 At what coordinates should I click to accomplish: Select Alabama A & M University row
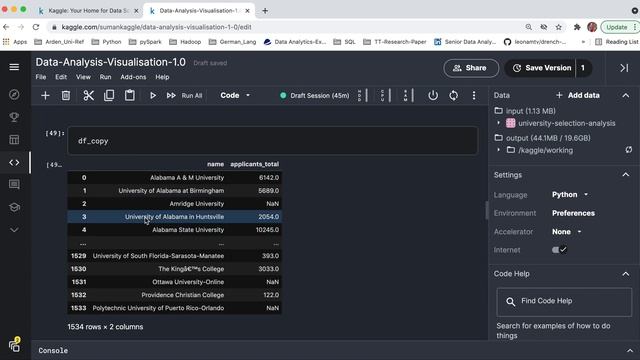(x=175, y=178)
